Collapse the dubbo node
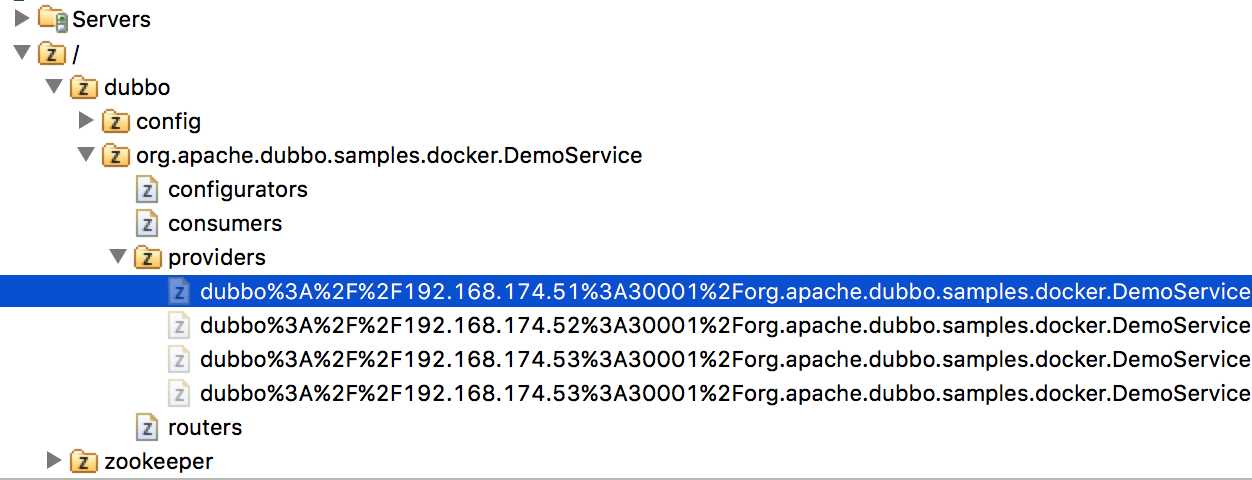Image resolution: width=1252 pixels, height=480 pixels. 55,88
